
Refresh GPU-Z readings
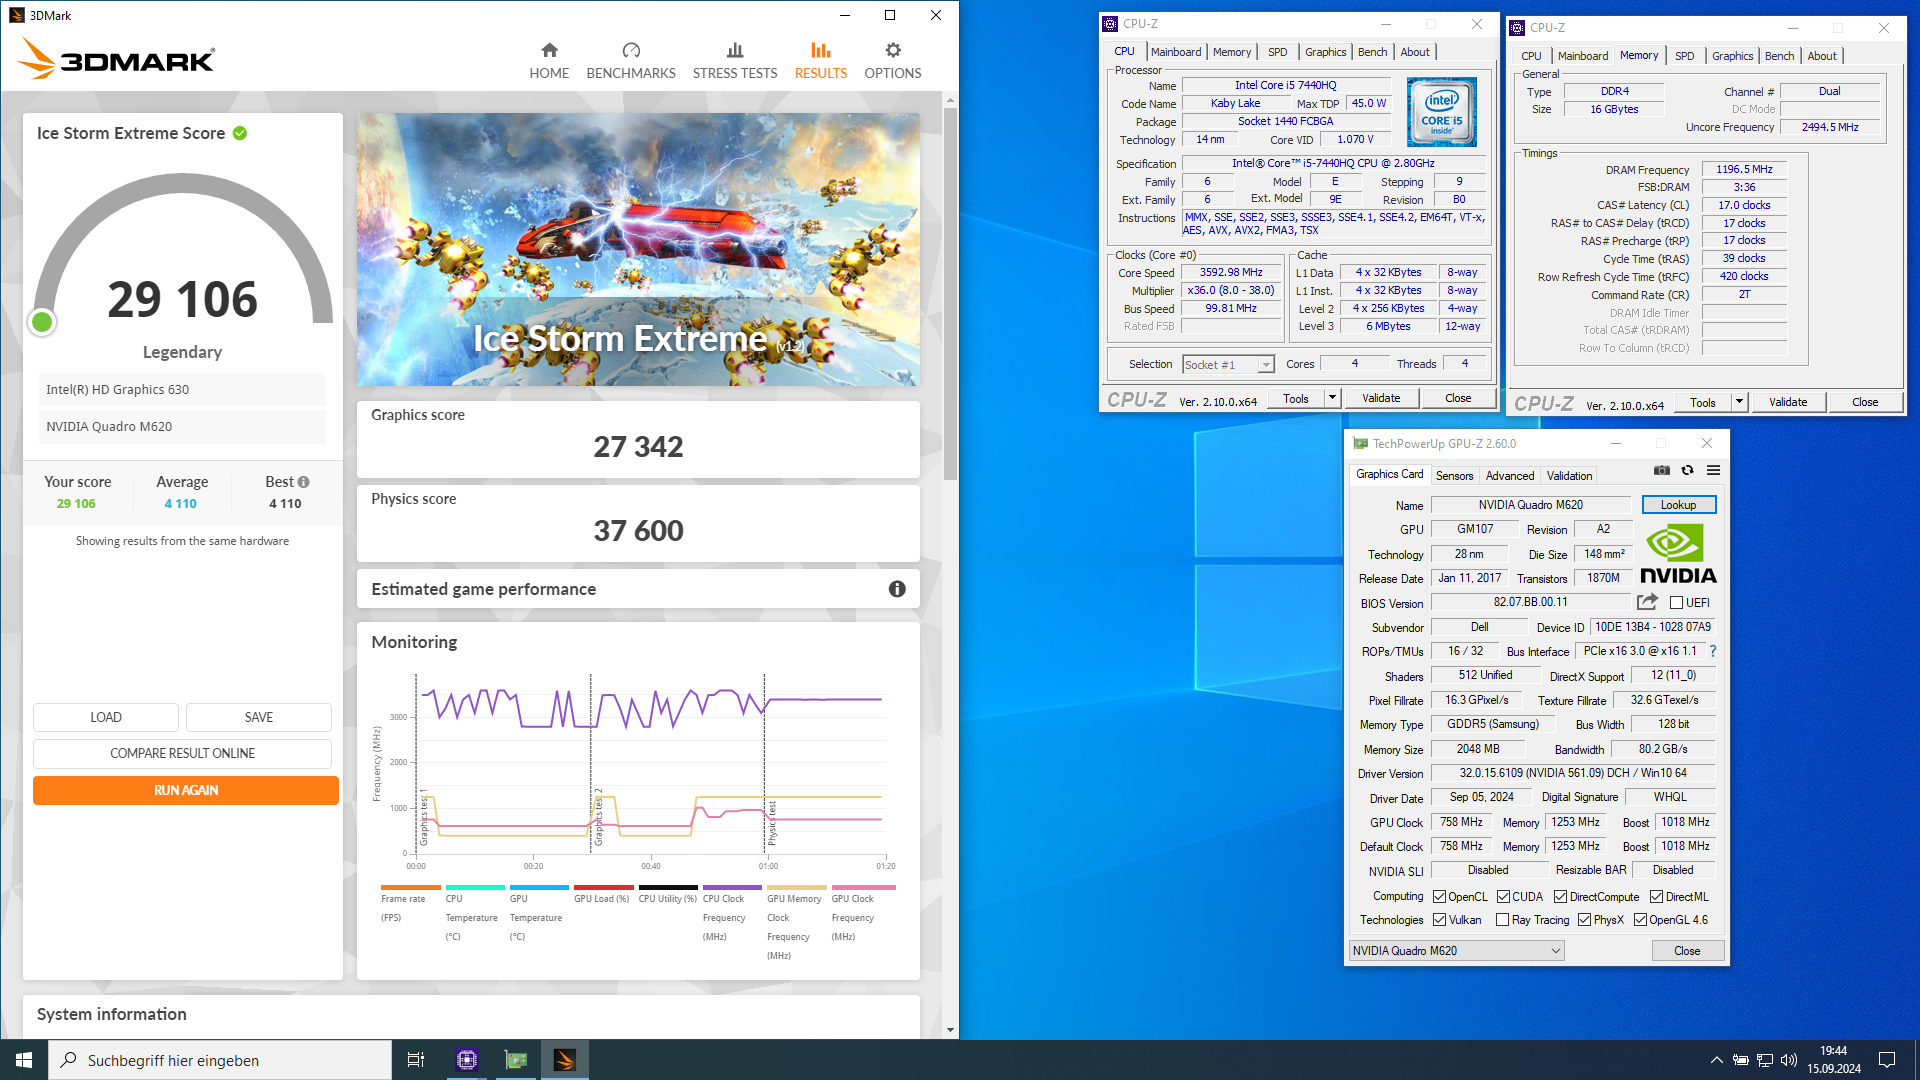point(1688,470)
